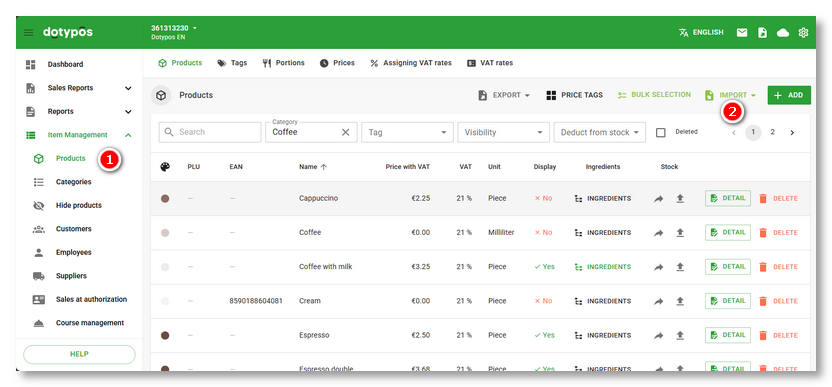Delete the Espresso product
Viewport: 832px width, 387px height.
(x=778, y=336)
